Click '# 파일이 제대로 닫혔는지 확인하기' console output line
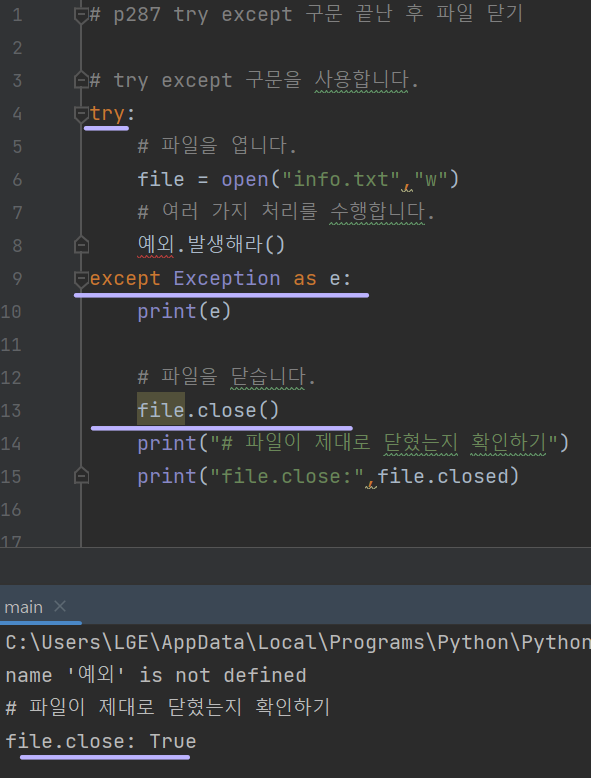Viewport: 591px width, 778px height. (168, 708)
